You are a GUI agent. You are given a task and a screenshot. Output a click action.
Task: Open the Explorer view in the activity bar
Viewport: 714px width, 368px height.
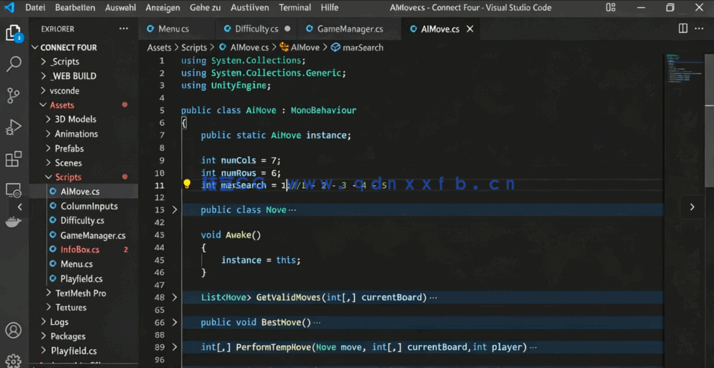pos(14,33)
